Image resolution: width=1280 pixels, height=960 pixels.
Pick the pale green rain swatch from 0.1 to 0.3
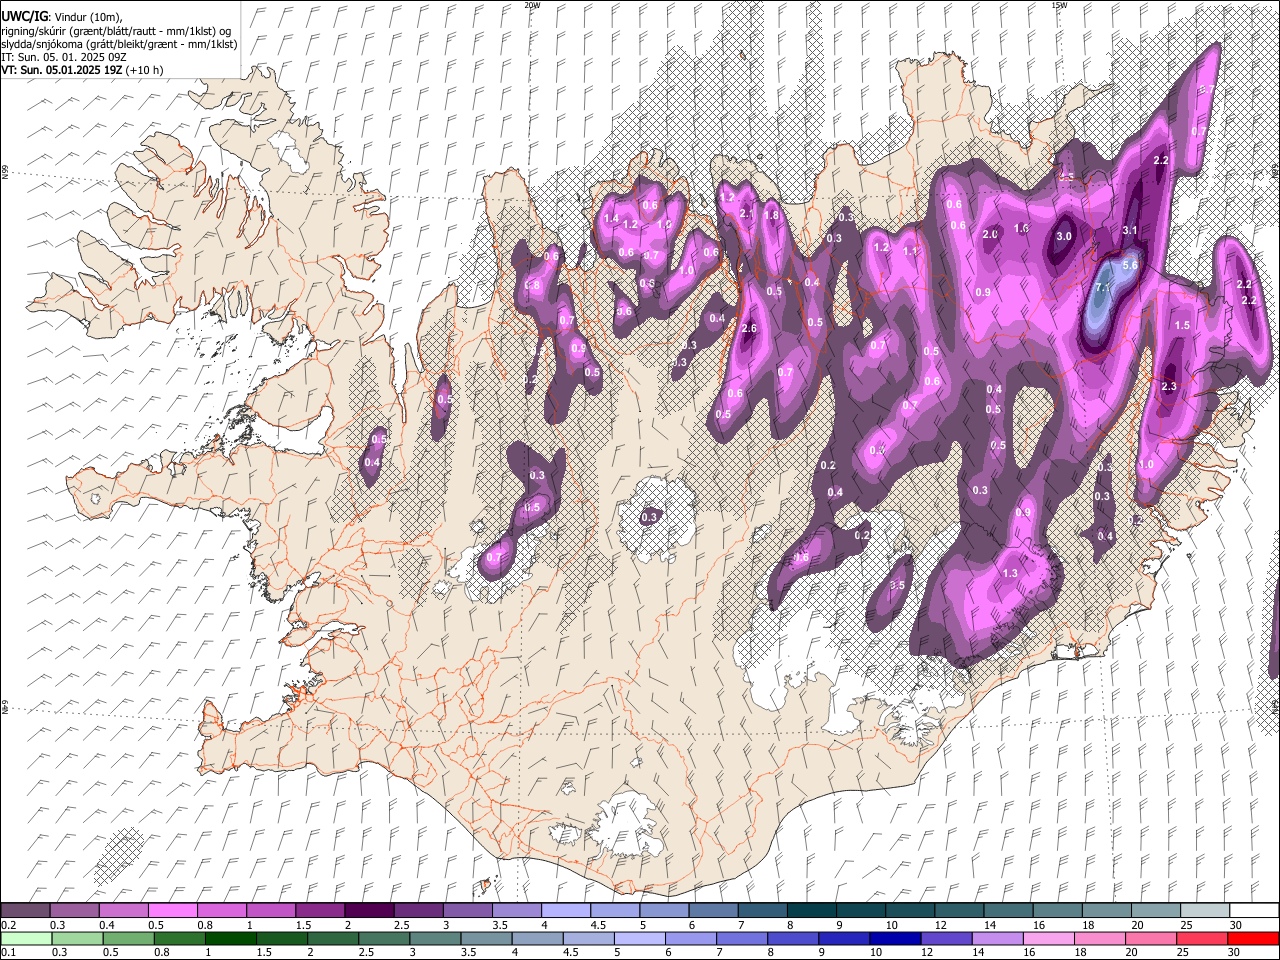point(25,938)
